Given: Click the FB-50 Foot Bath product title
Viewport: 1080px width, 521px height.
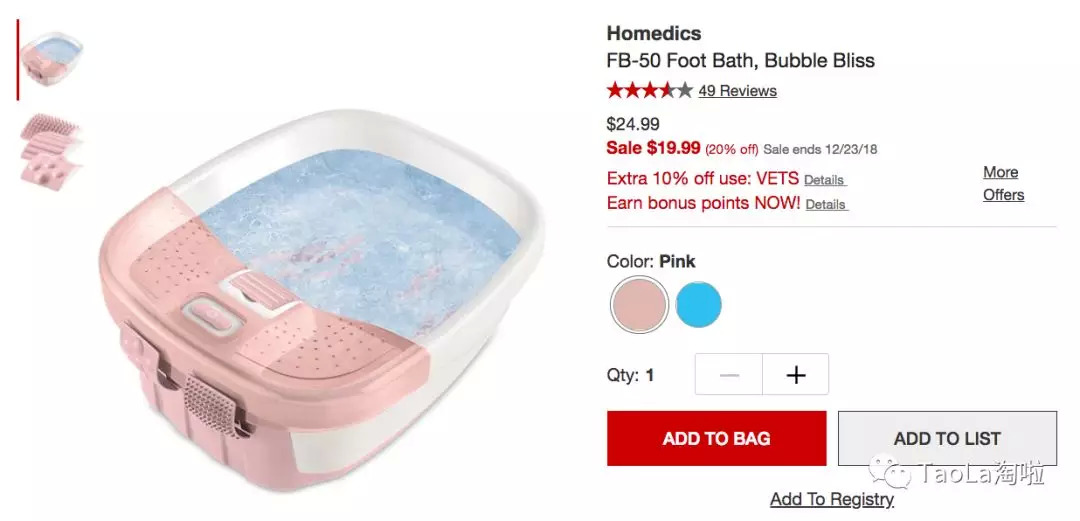Looking at the screenshot, I should [740, 61].
